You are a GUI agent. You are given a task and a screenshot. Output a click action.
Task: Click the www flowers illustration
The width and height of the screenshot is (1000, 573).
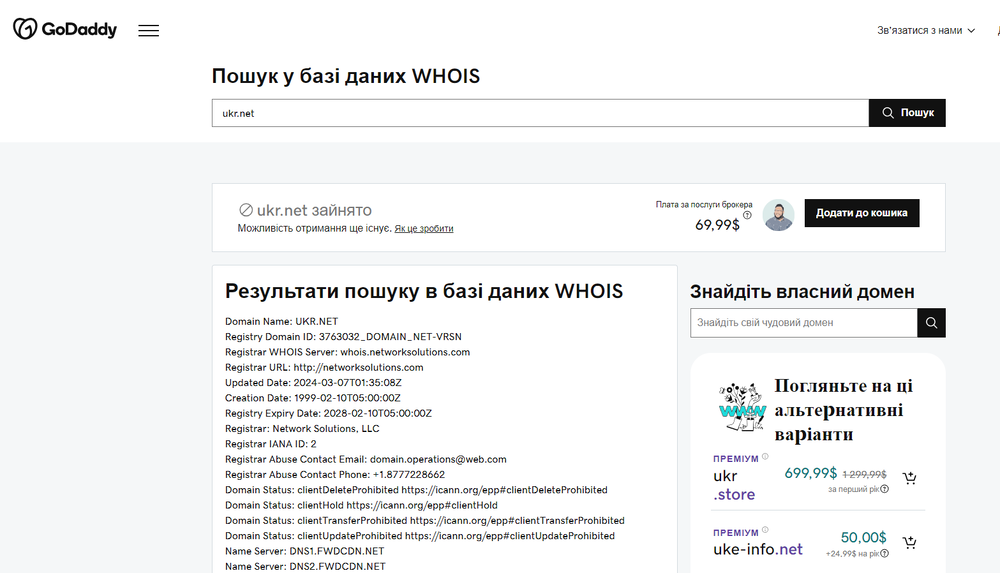[x=742, y=406]
